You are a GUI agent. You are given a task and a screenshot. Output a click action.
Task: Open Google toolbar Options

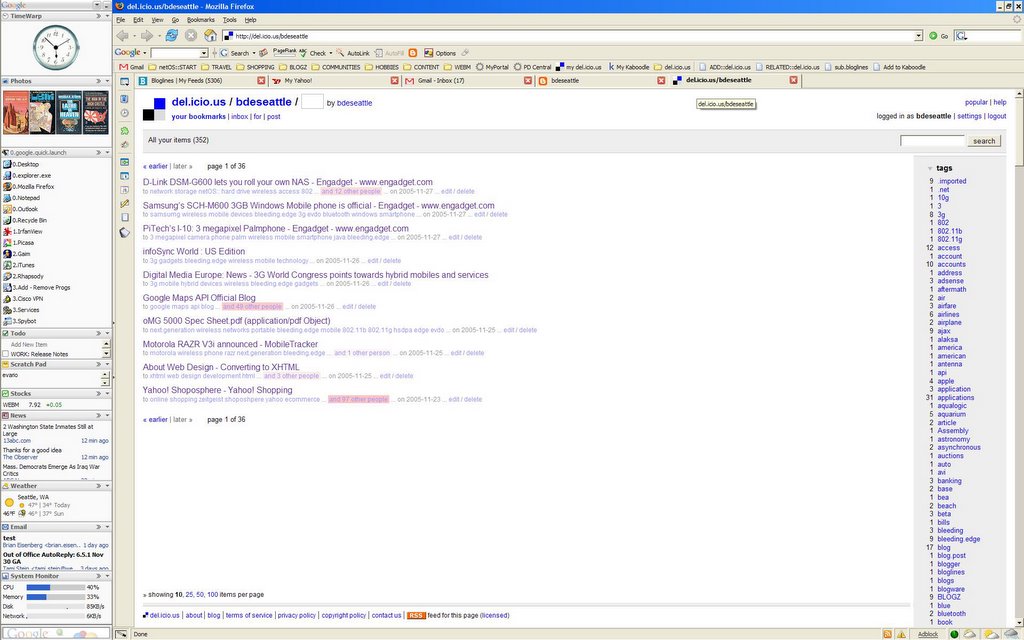pos(440,53)
